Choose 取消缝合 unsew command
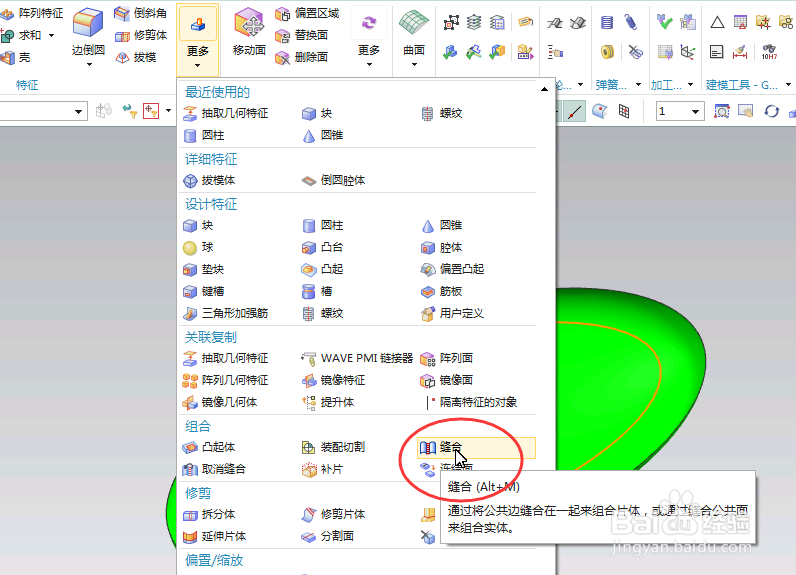Viewport: 796px width, 575px height. pos(214,469)
